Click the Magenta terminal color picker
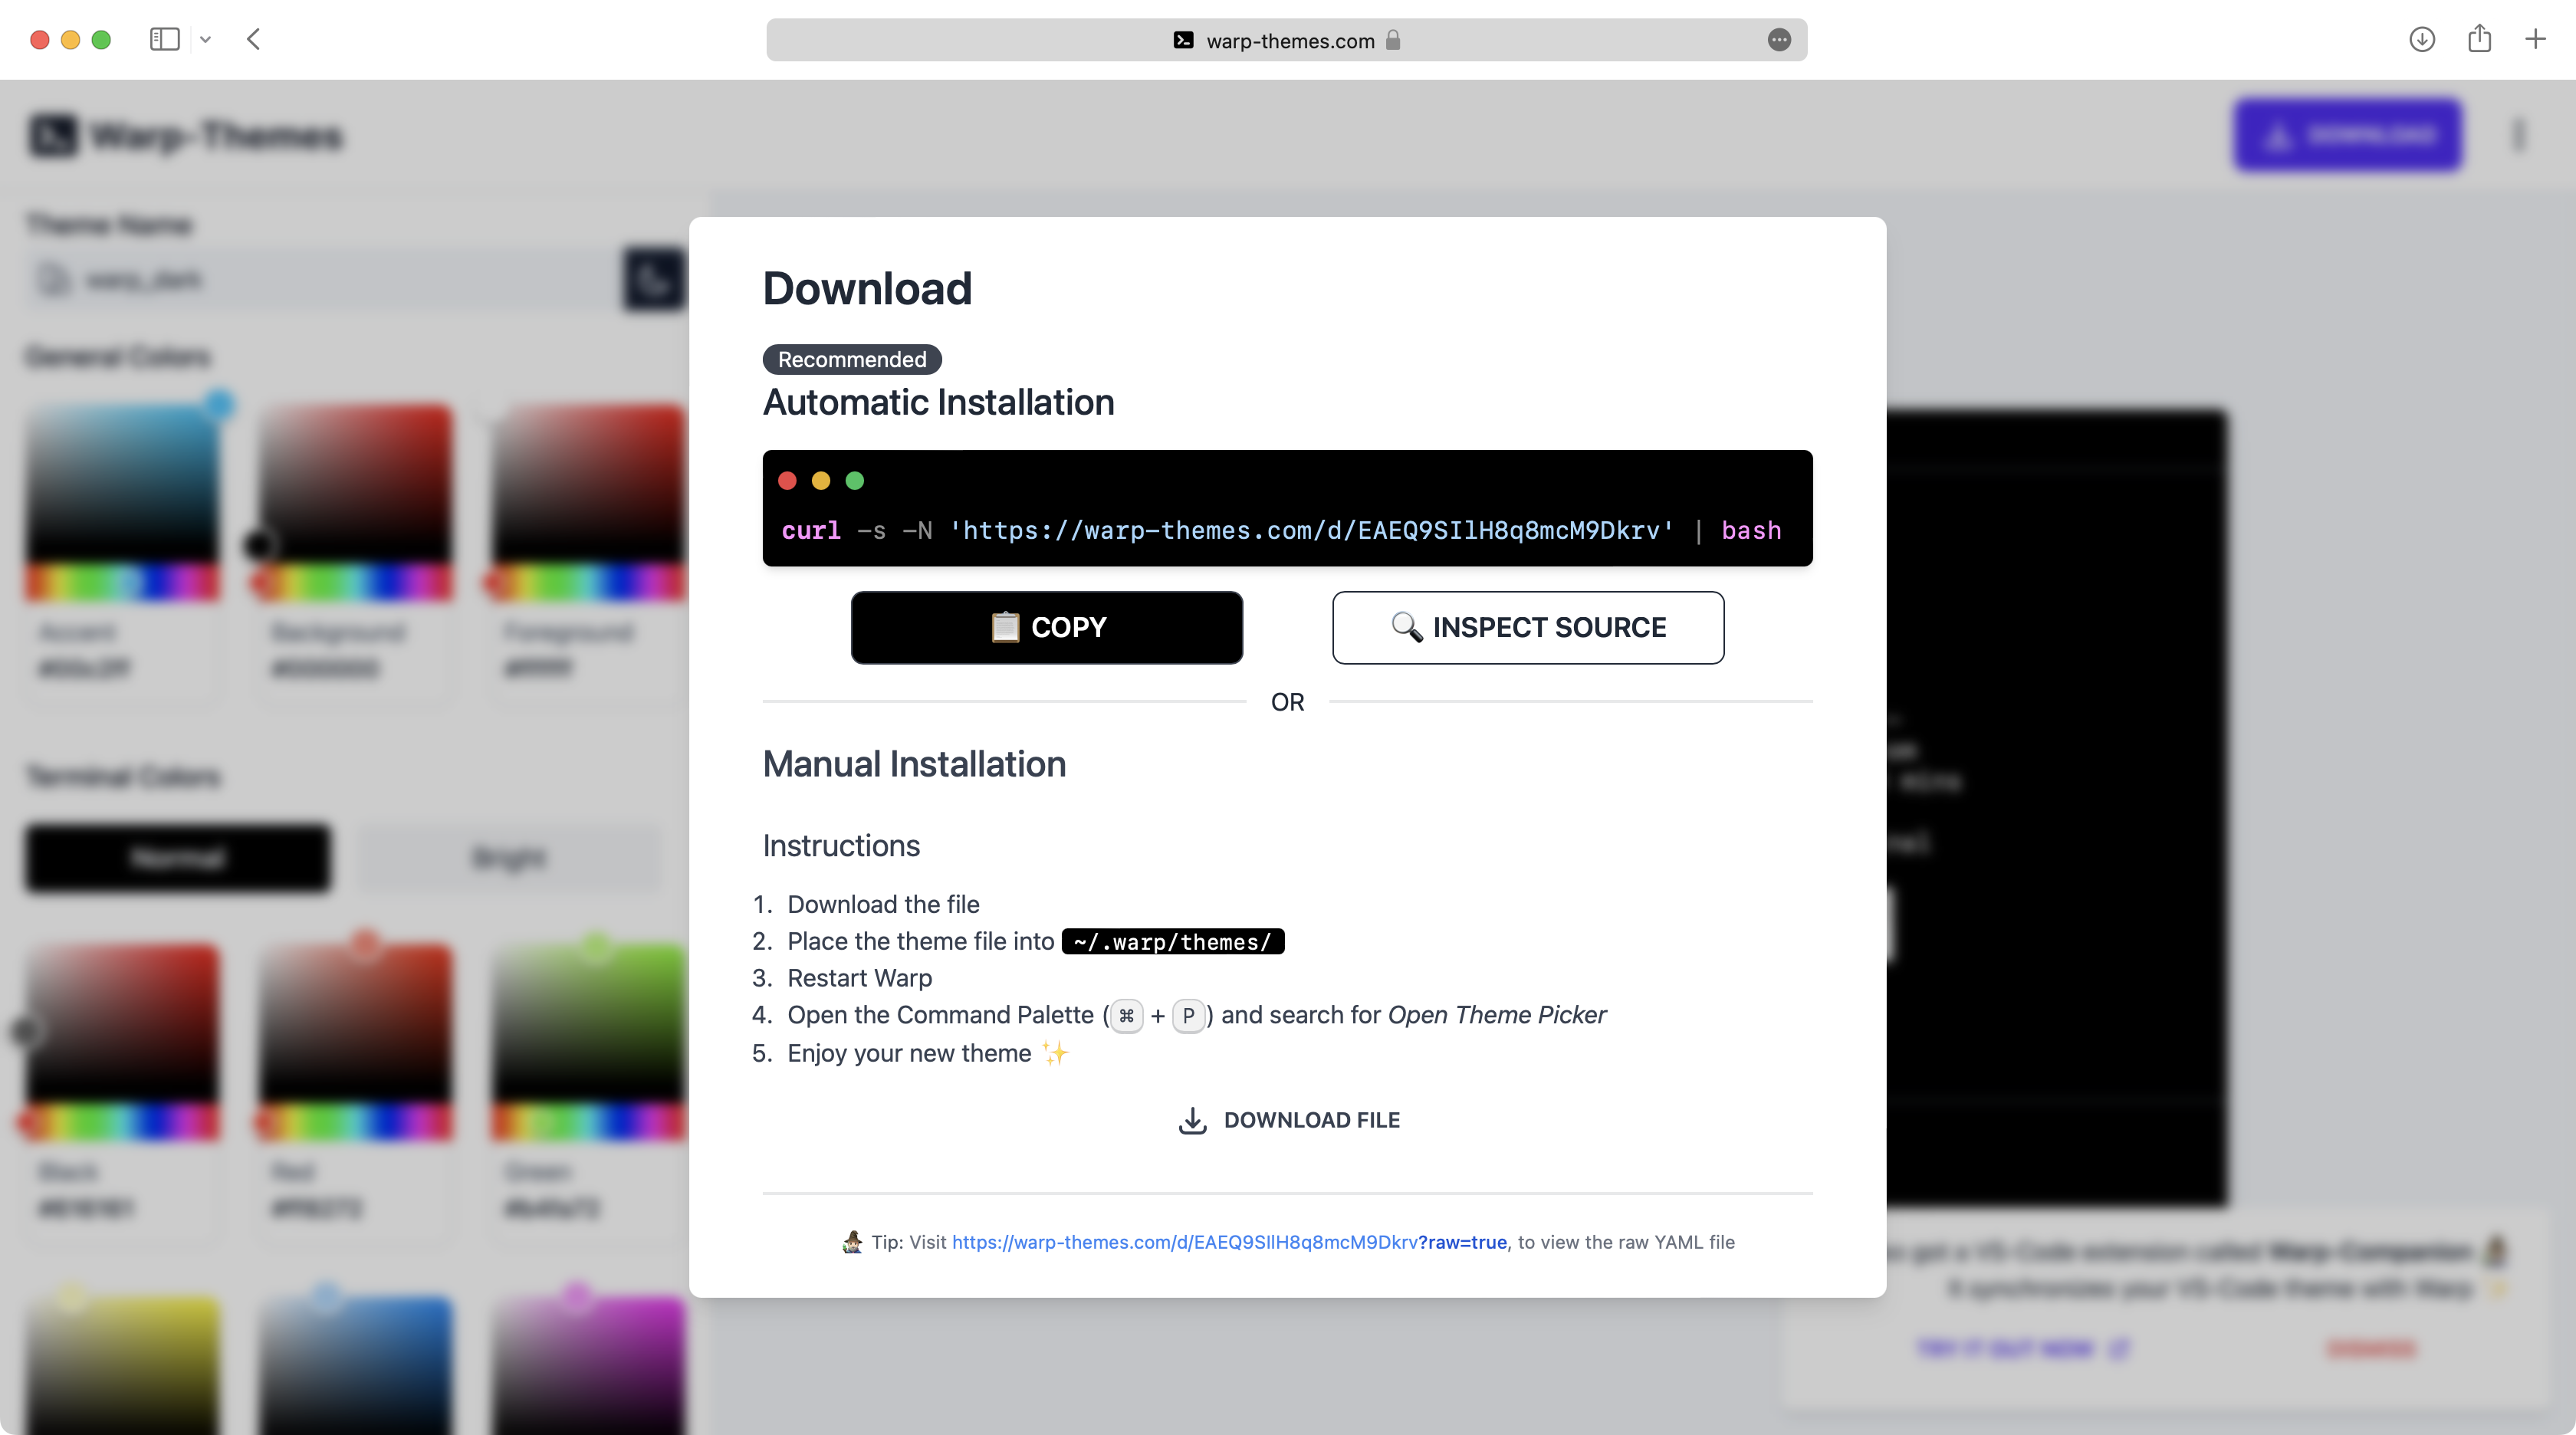This screenshot has width=2576, height=1435. point(588,1365)
